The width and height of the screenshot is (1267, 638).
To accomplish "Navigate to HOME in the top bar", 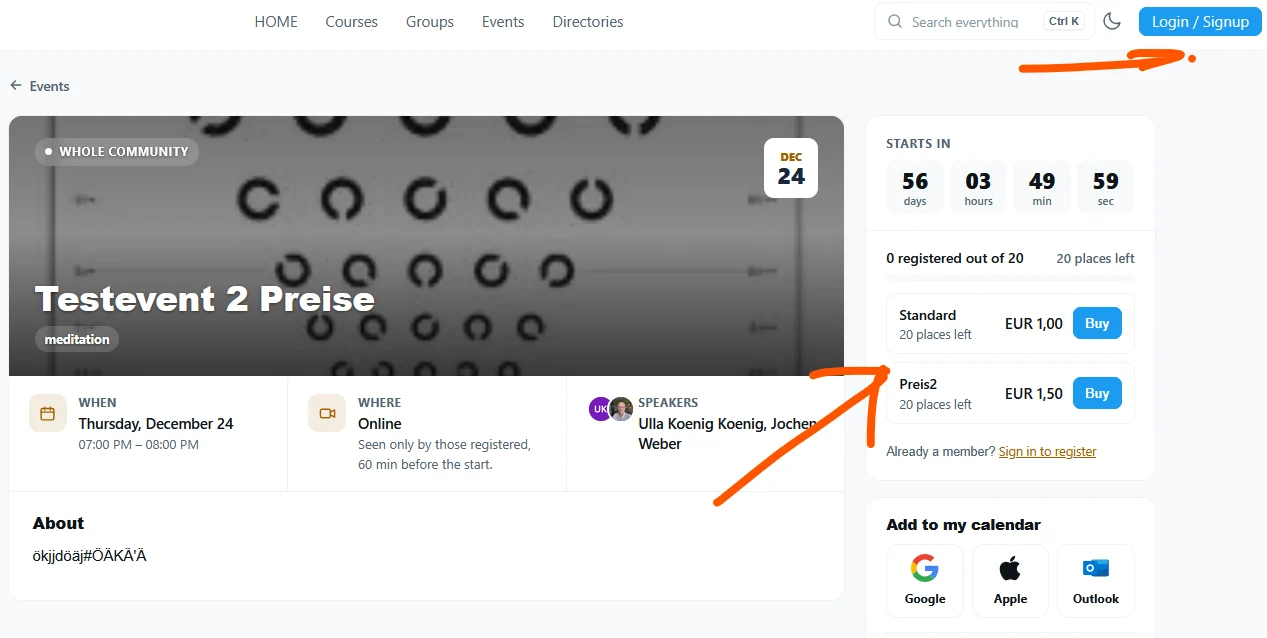I will pyautogui.click(x=276, y=22).
